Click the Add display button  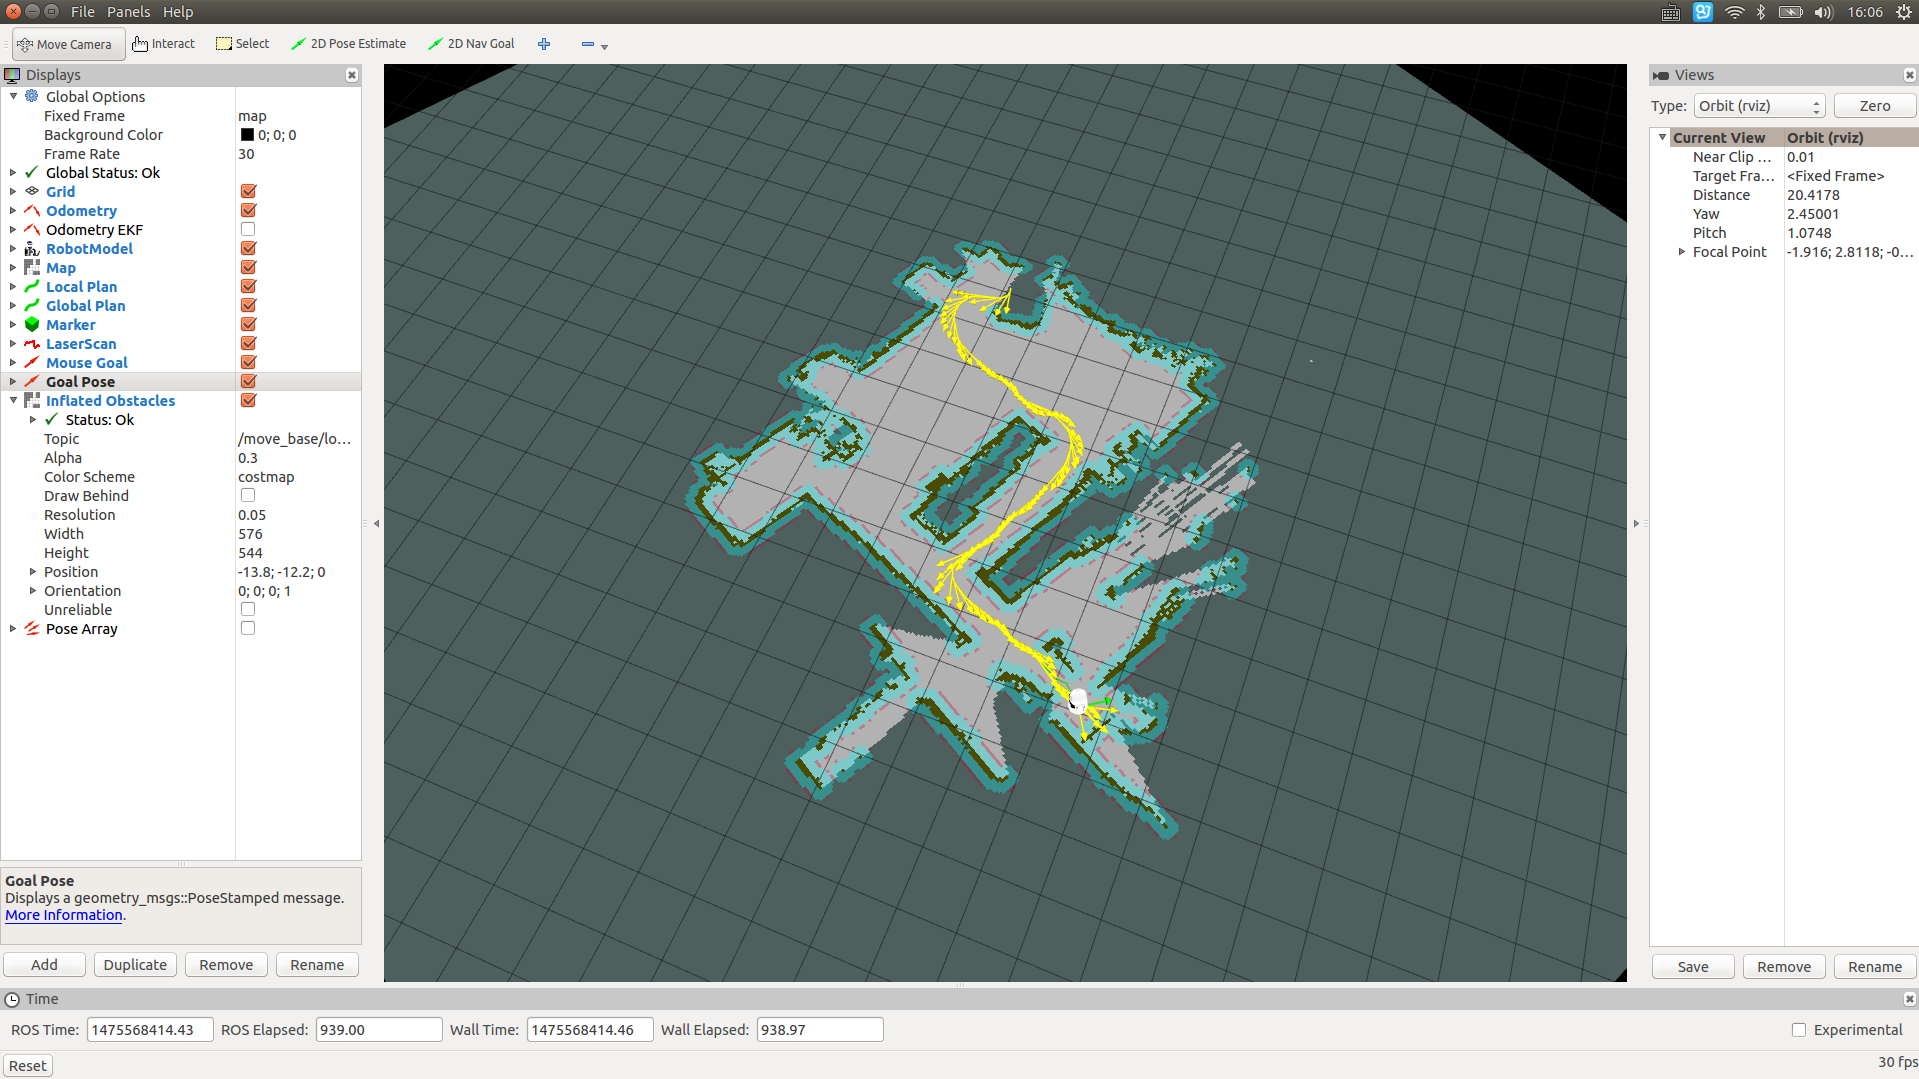coord(44,965)
